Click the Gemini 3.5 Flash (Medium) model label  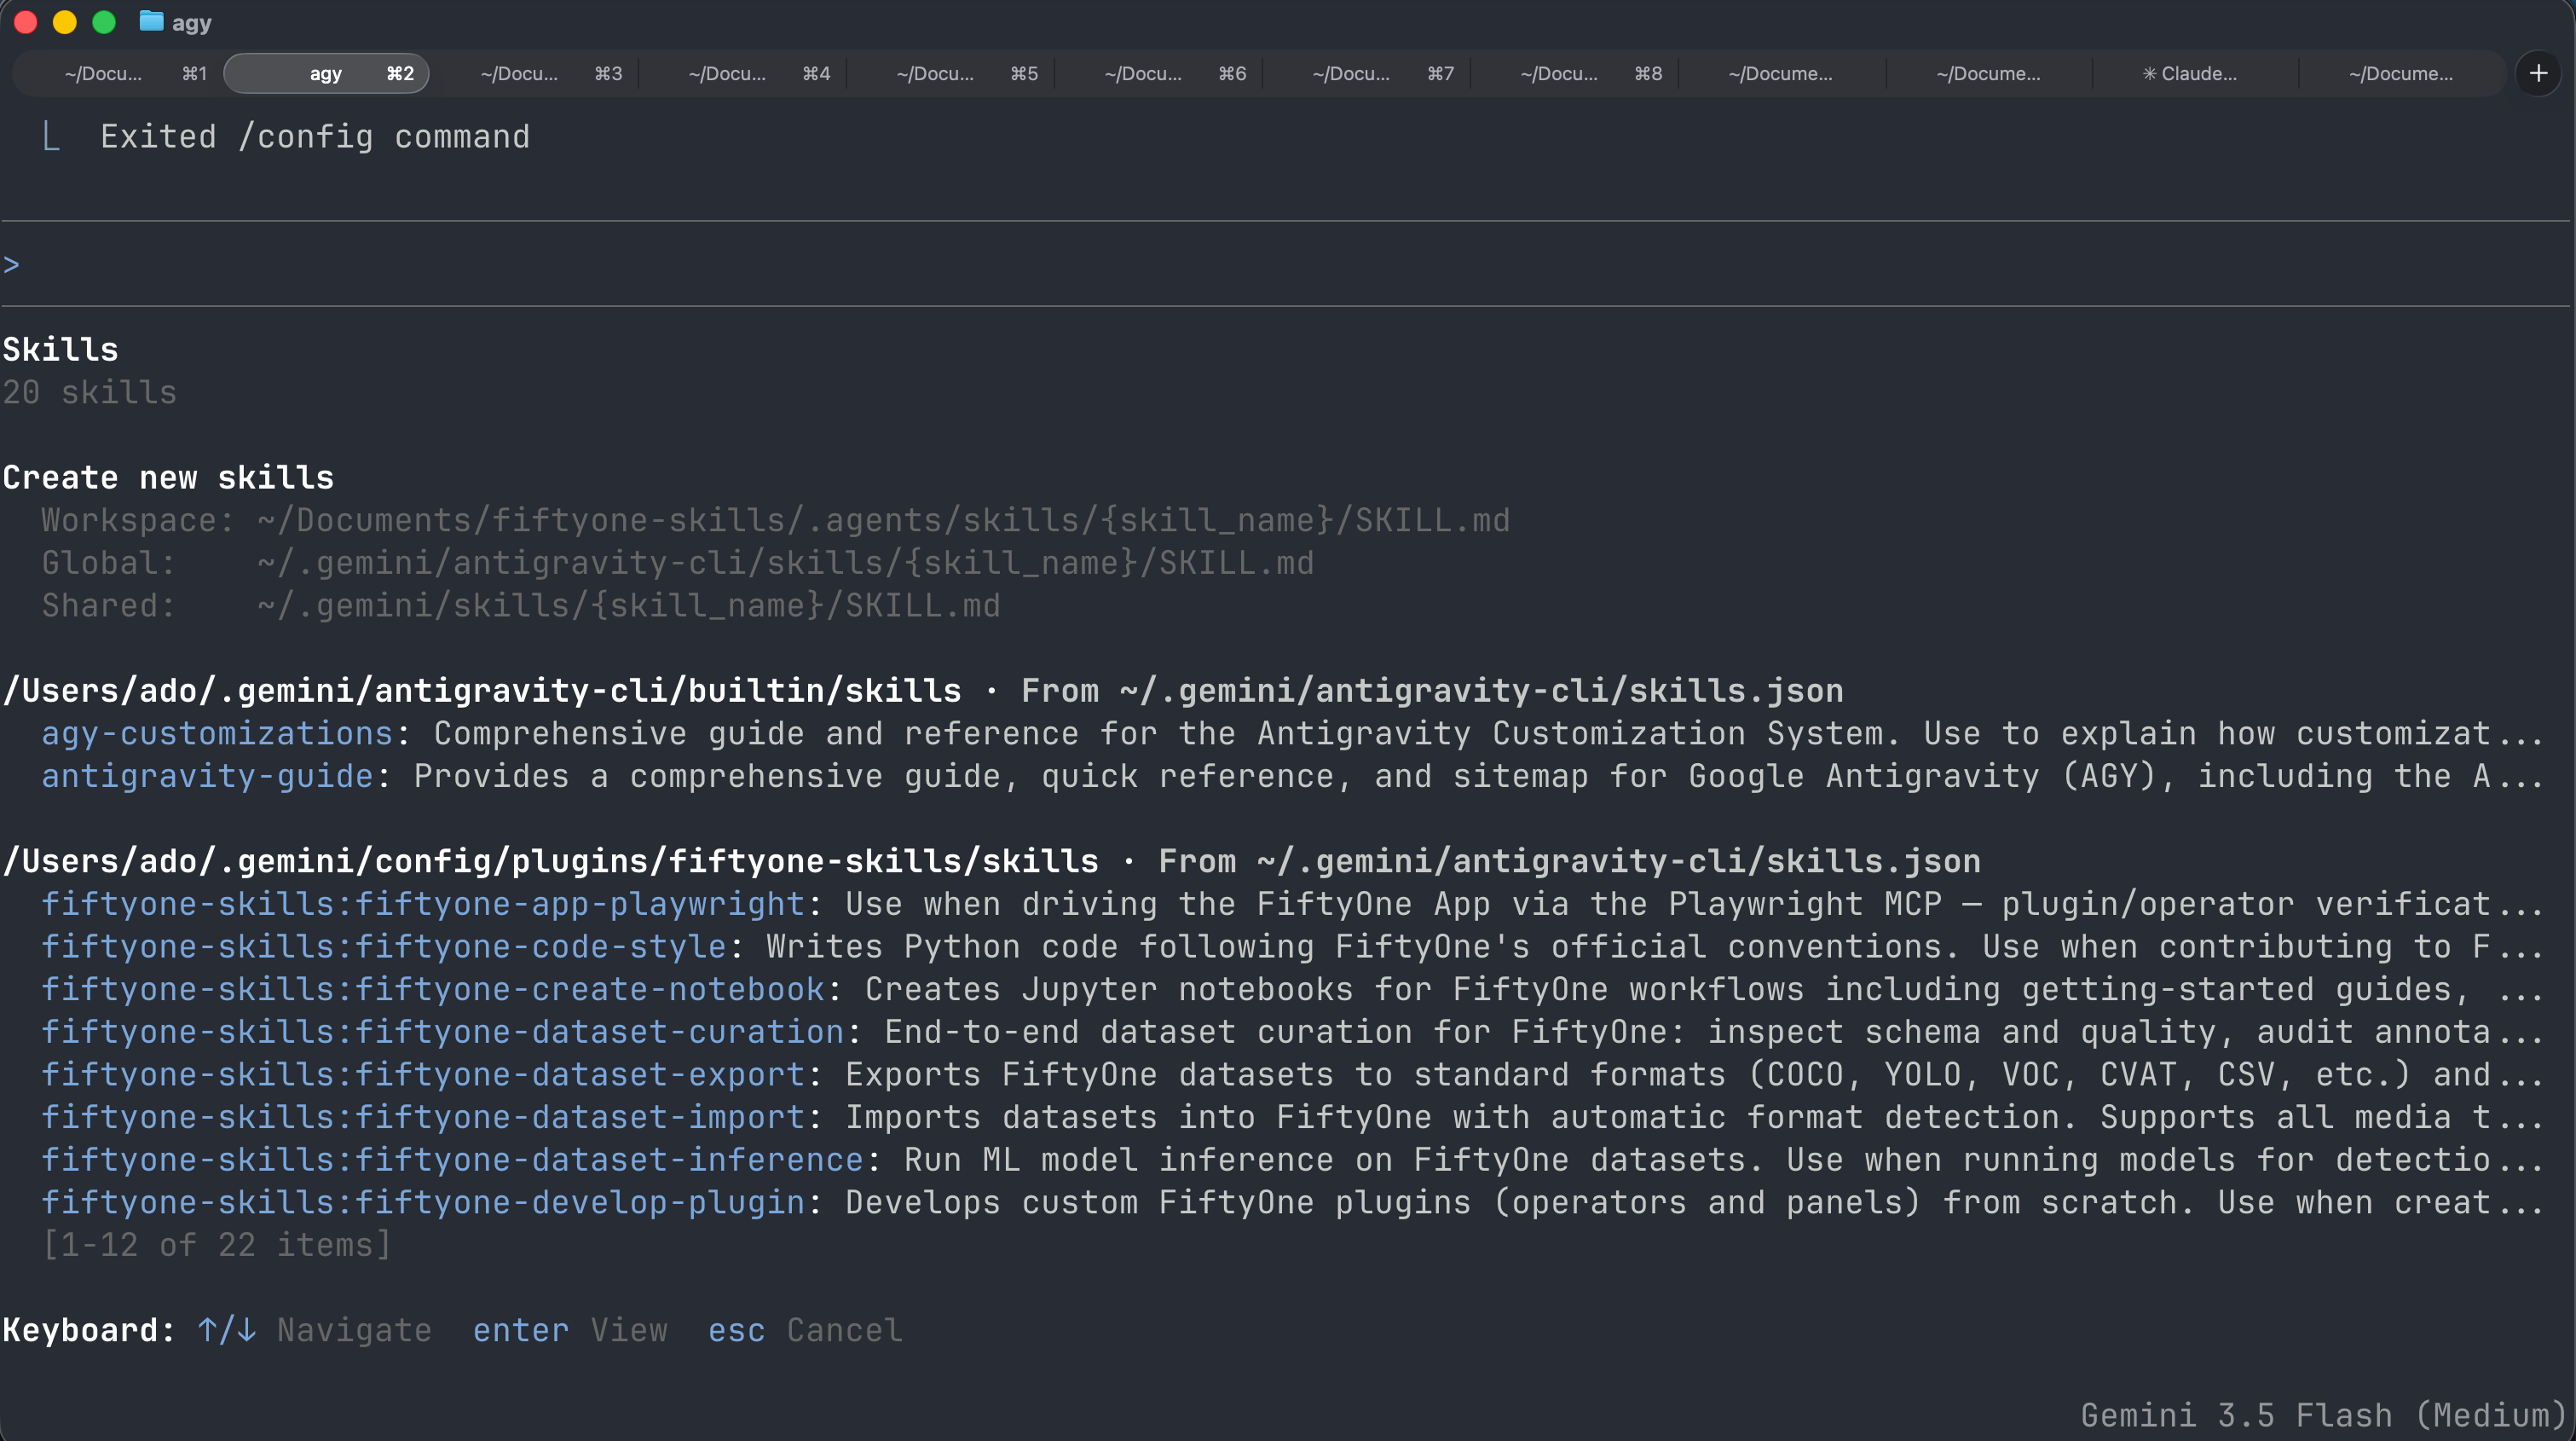click(x=2324, y=1415)
